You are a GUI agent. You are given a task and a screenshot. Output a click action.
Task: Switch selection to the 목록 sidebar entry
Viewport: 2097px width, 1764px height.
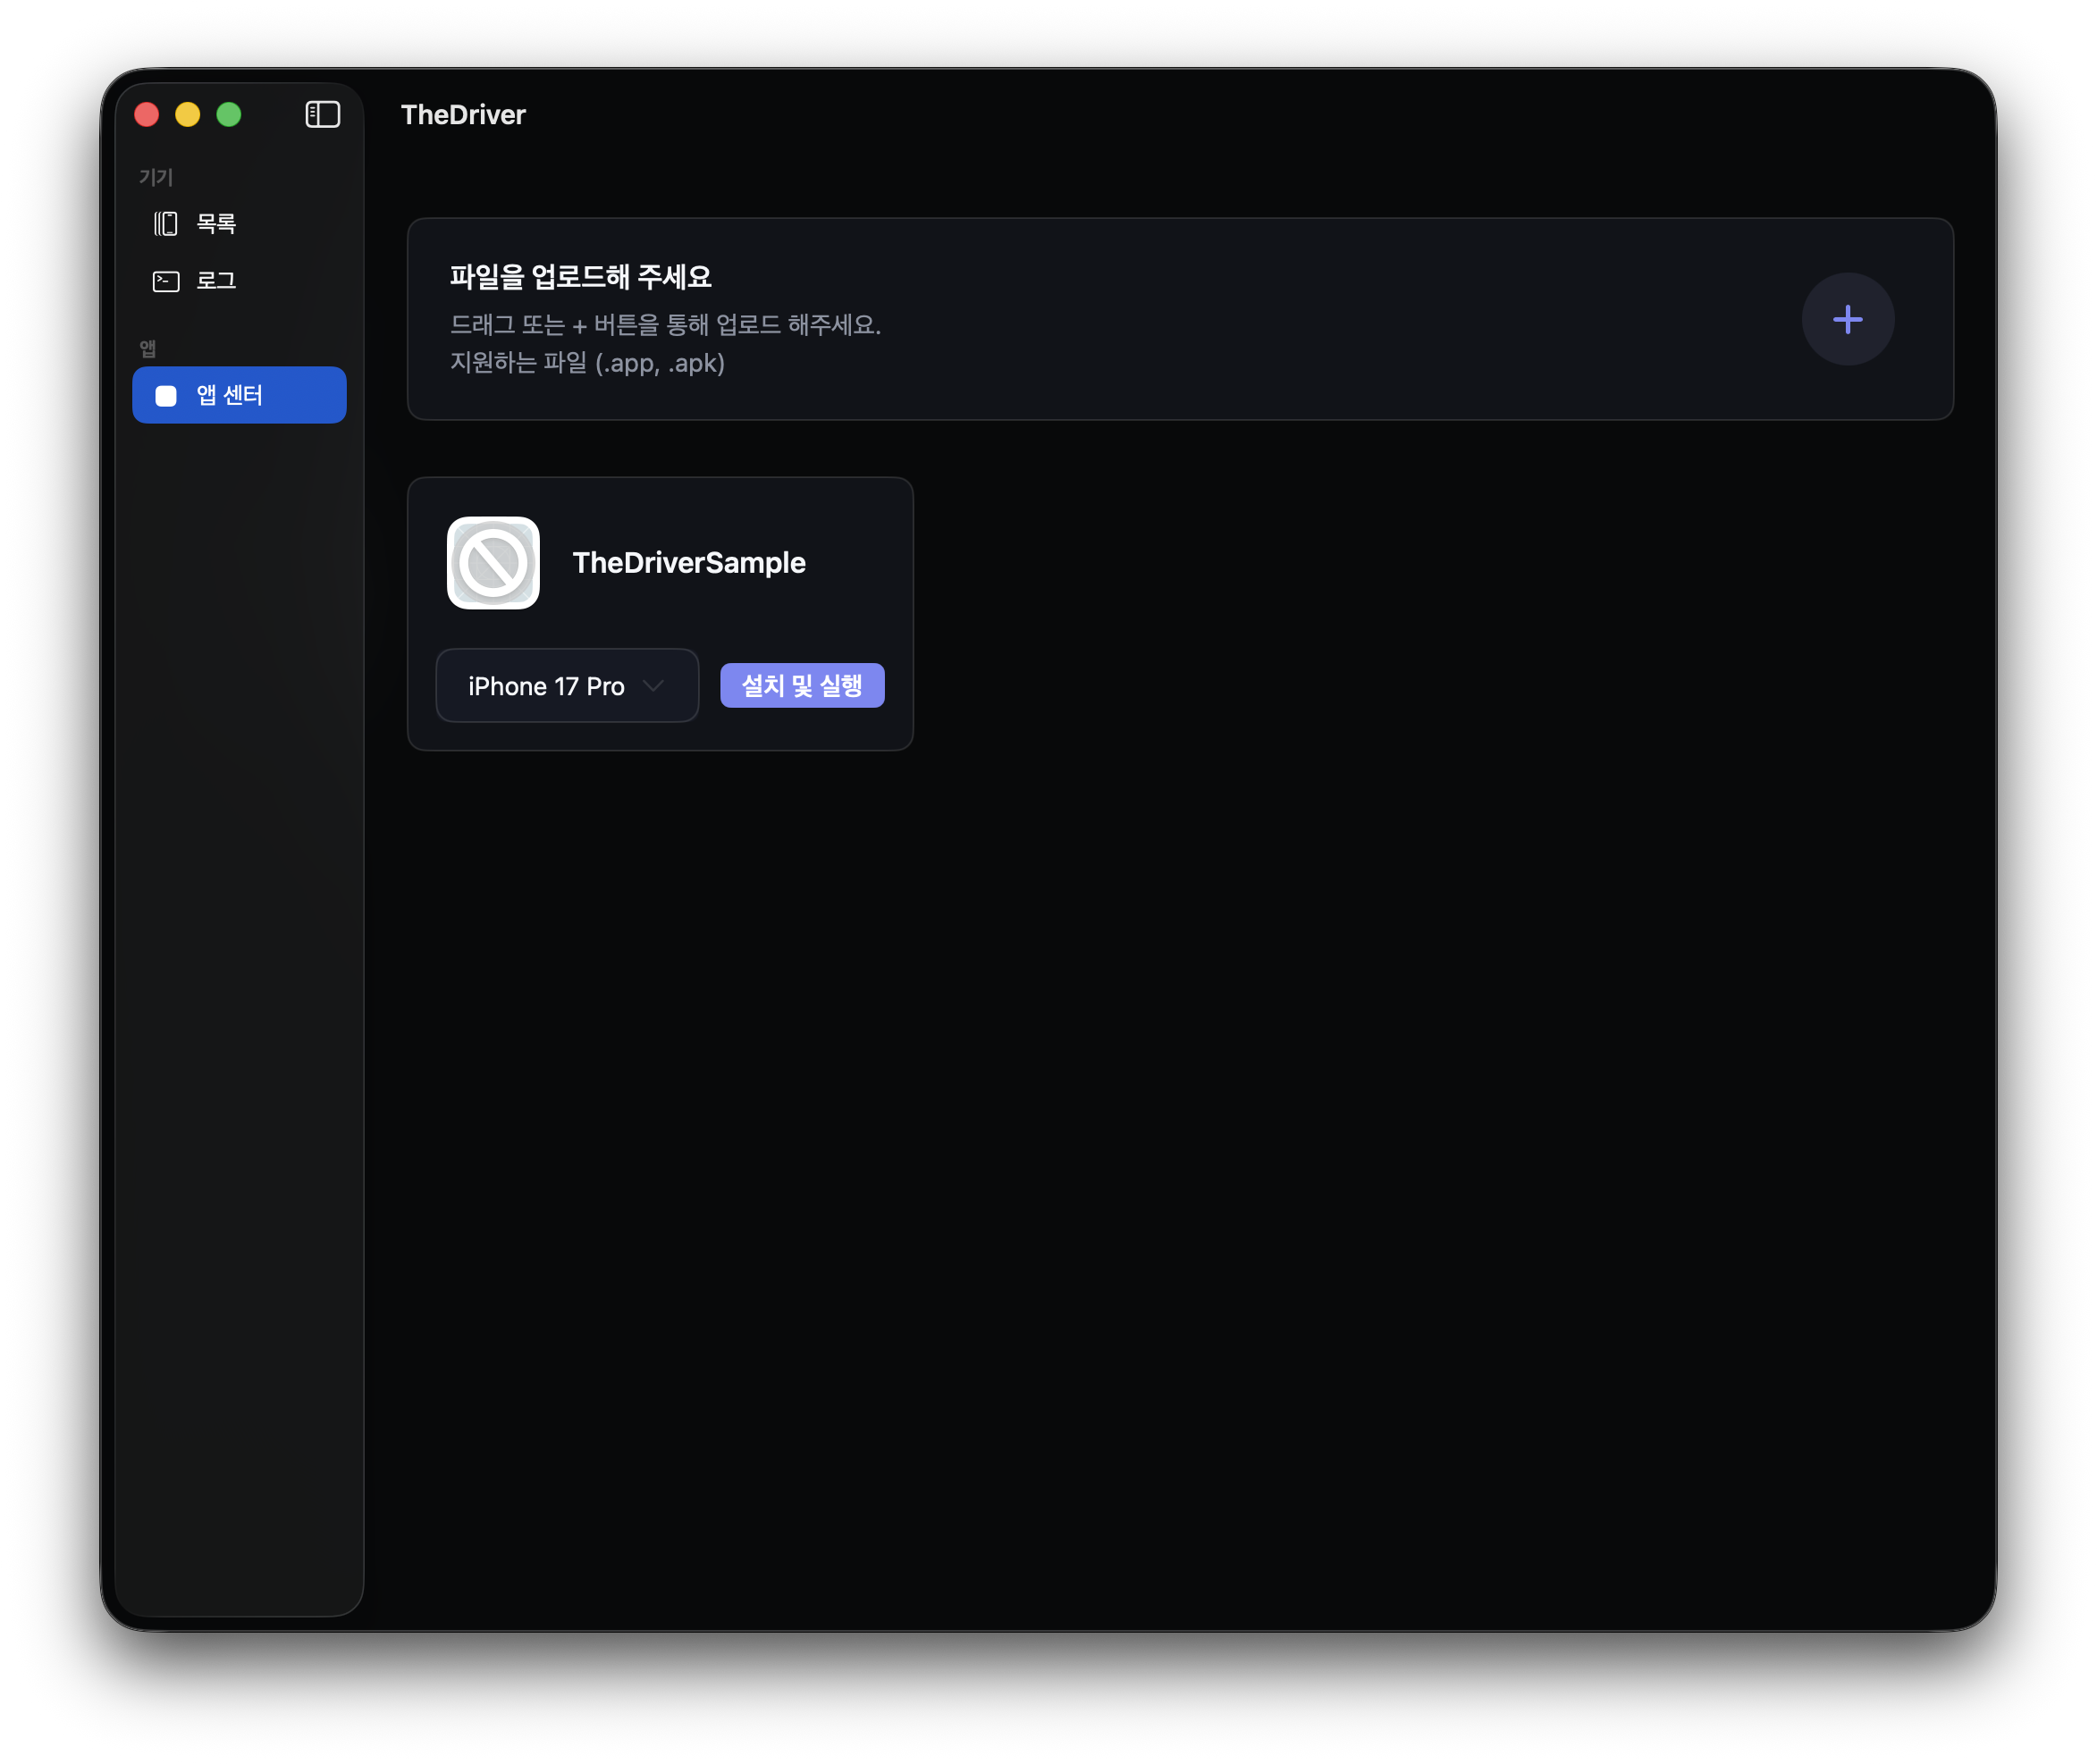214,222
